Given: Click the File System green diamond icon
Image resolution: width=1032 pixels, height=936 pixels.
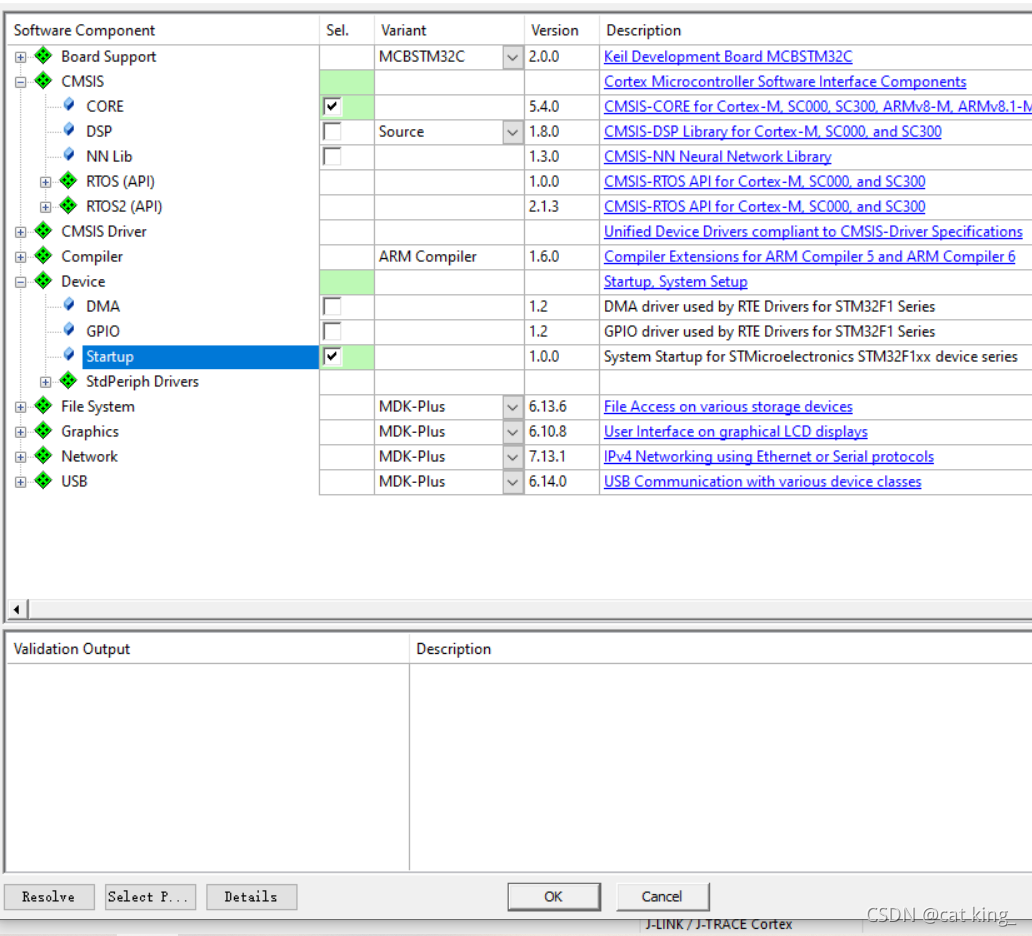Looking at the screenshot, I should (43, 406).
